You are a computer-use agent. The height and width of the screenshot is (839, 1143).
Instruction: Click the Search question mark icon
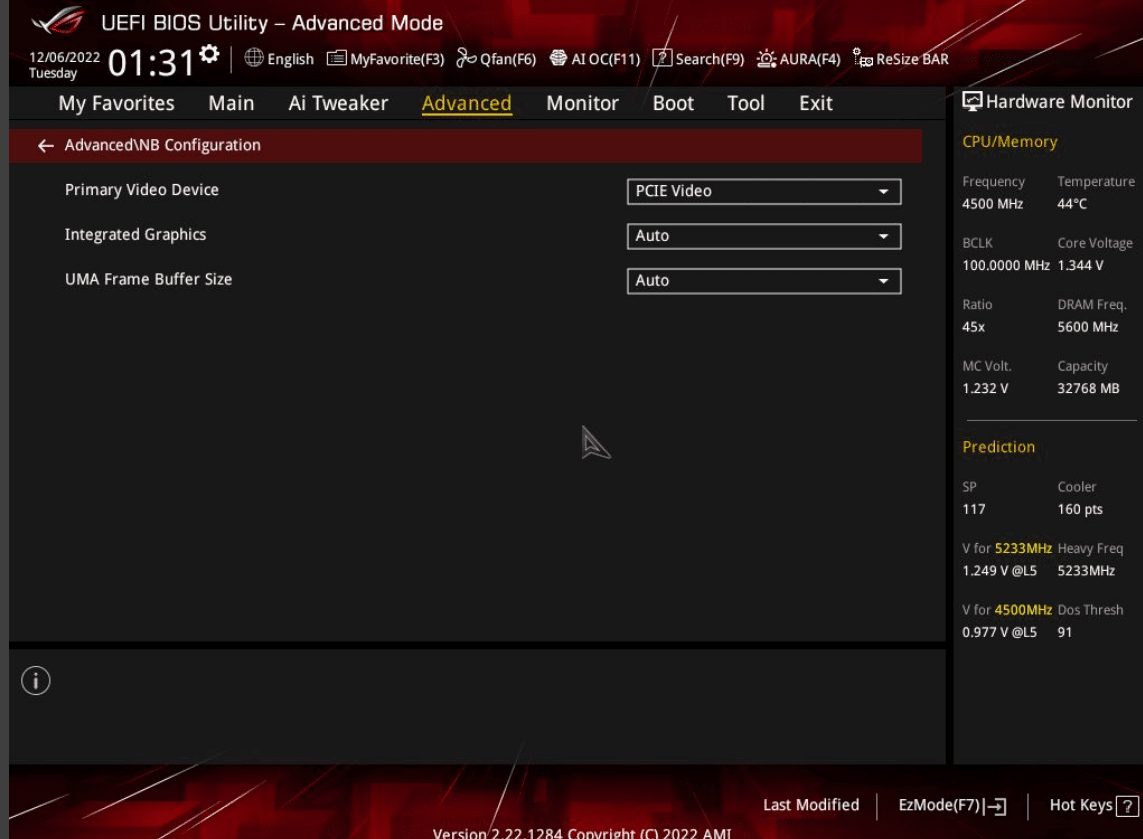(x=662, y=58)
